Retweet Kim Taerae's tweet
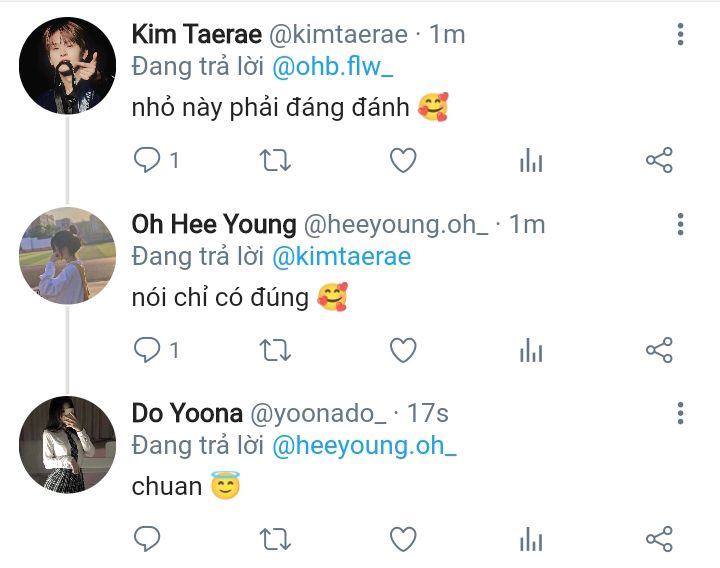 pyautogui.click(x=275, y=160)
